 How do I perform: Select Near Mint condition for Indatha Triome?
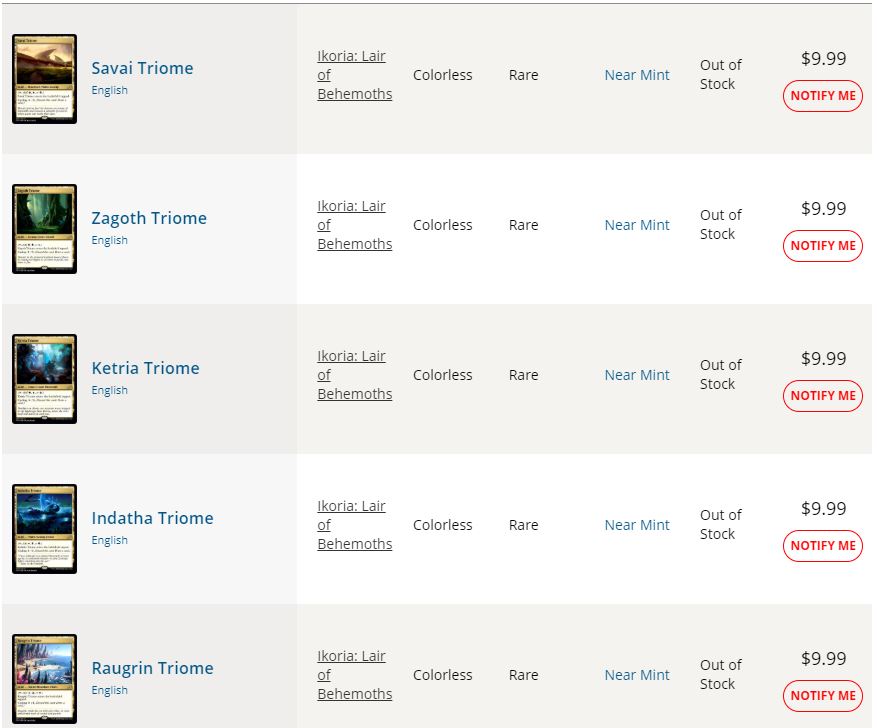point(636,524)
